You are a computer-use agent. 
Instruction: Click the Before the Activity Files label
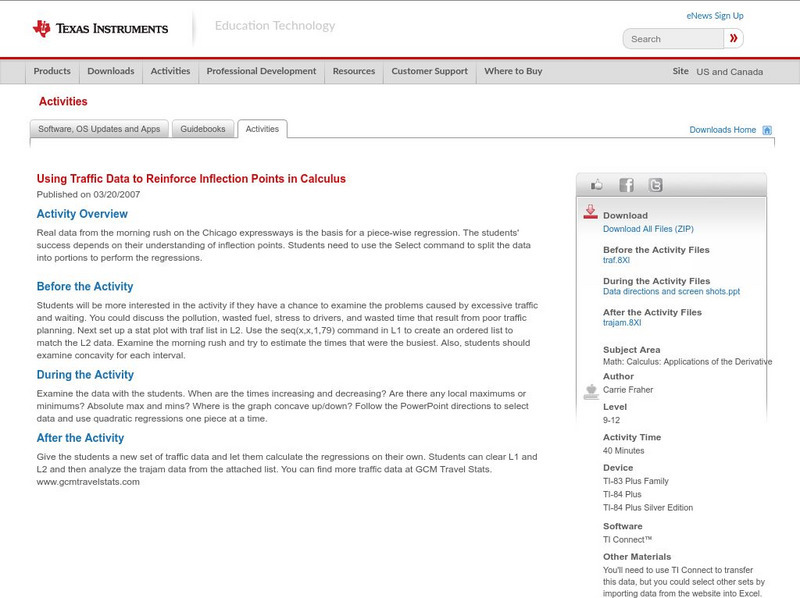click(656, 250)
